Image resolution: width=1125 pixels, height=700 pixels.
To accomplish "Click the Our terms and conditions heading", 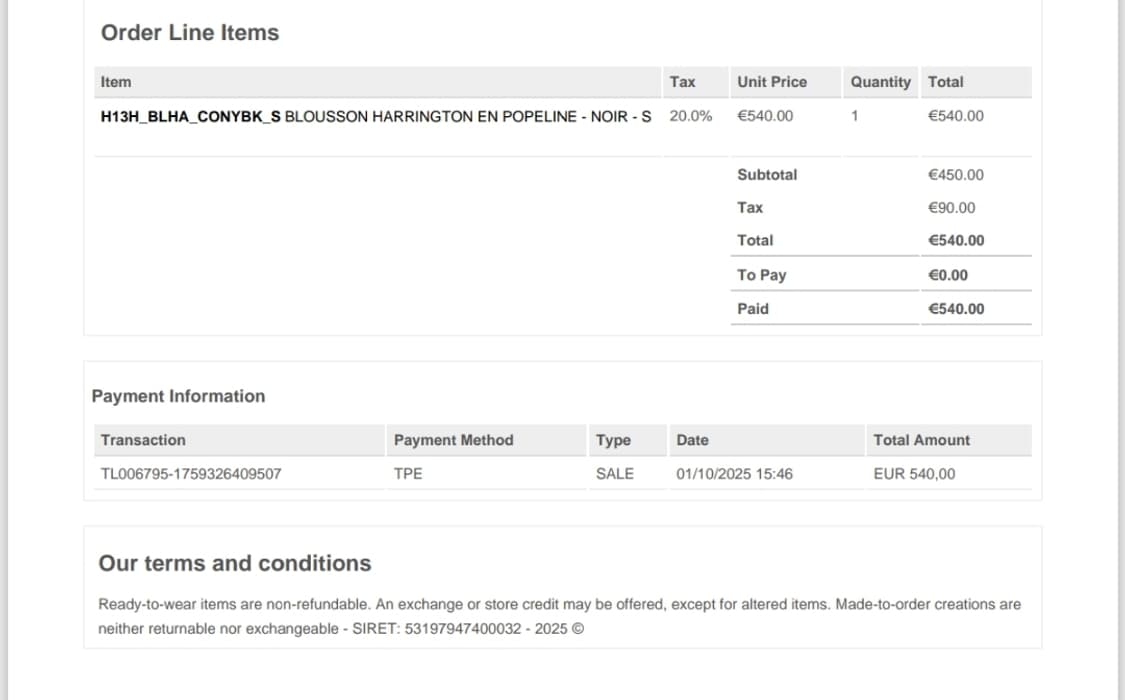I will 234,564.
